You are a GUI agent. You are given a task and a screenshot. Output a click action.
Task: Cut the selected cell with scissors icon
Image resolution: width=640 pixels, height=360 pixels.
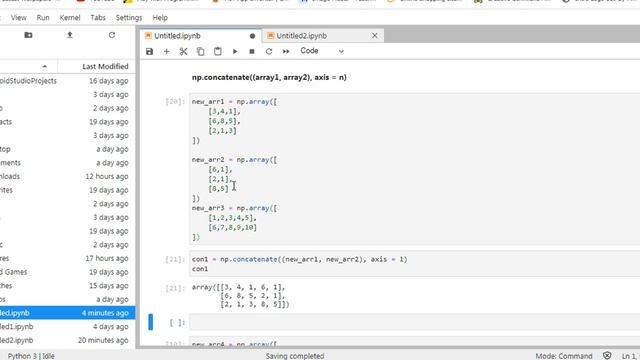(183, 51)
